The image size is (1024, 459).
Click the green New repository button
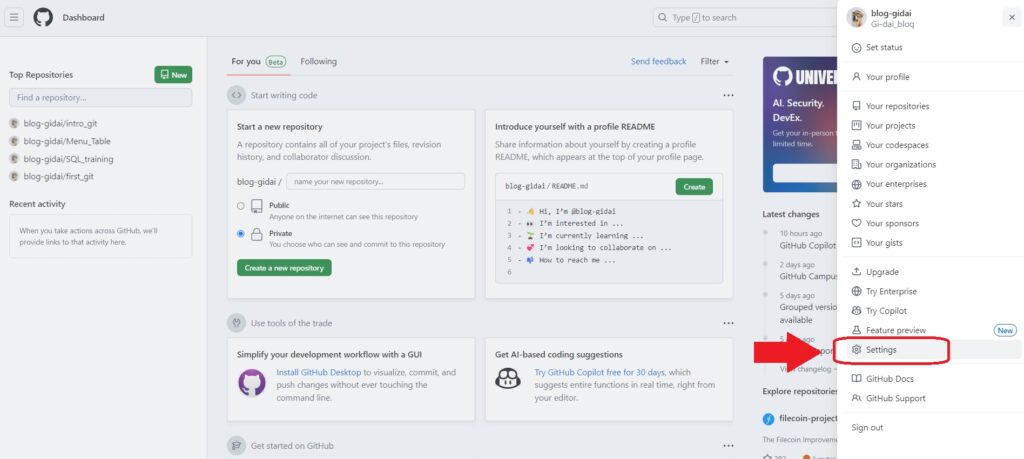coord(173,74)
